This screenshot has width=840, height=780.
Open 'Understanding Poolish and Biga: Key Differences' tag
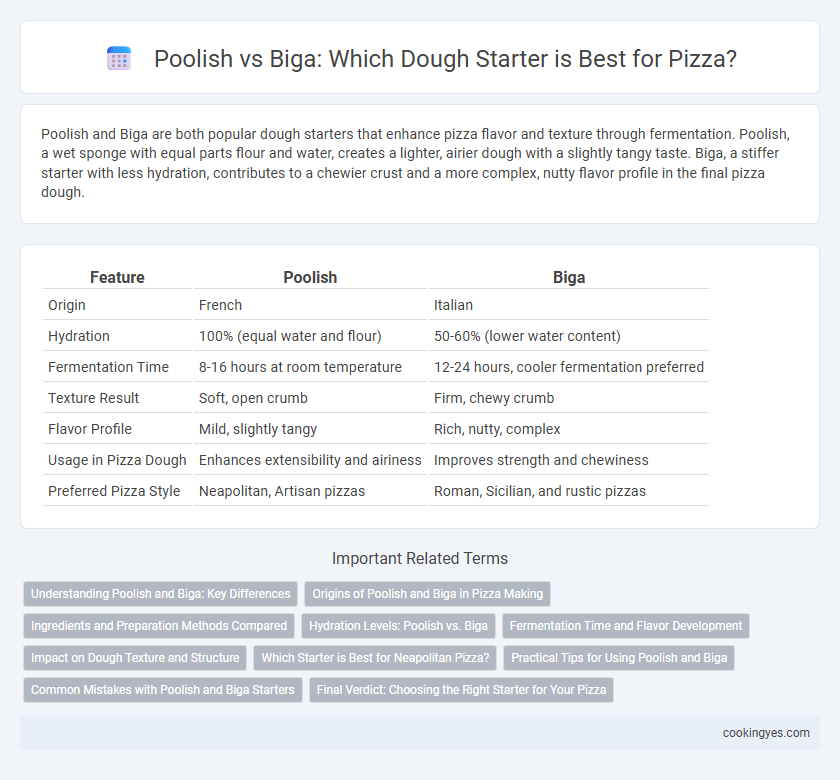[x=161, y=594]
